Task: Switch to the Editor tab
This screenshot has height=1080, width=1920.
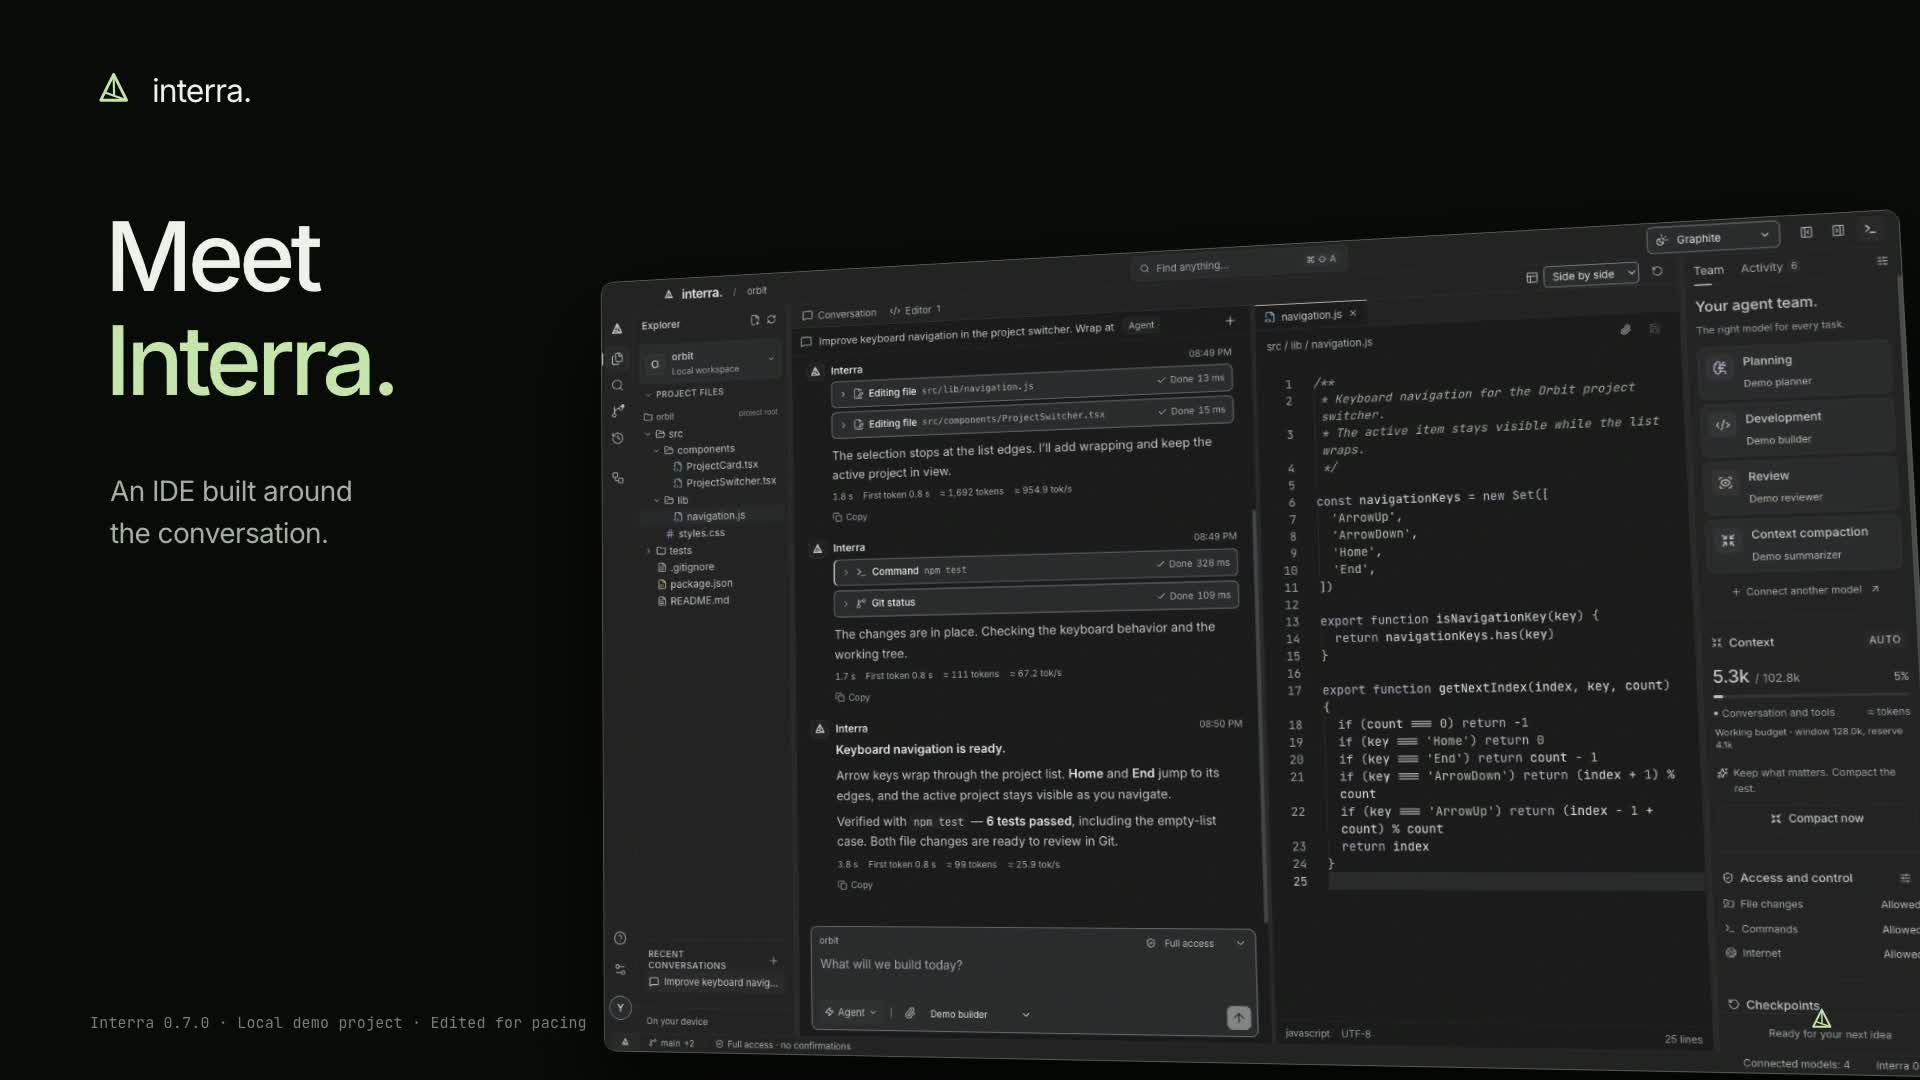Action: pos(915,310)
